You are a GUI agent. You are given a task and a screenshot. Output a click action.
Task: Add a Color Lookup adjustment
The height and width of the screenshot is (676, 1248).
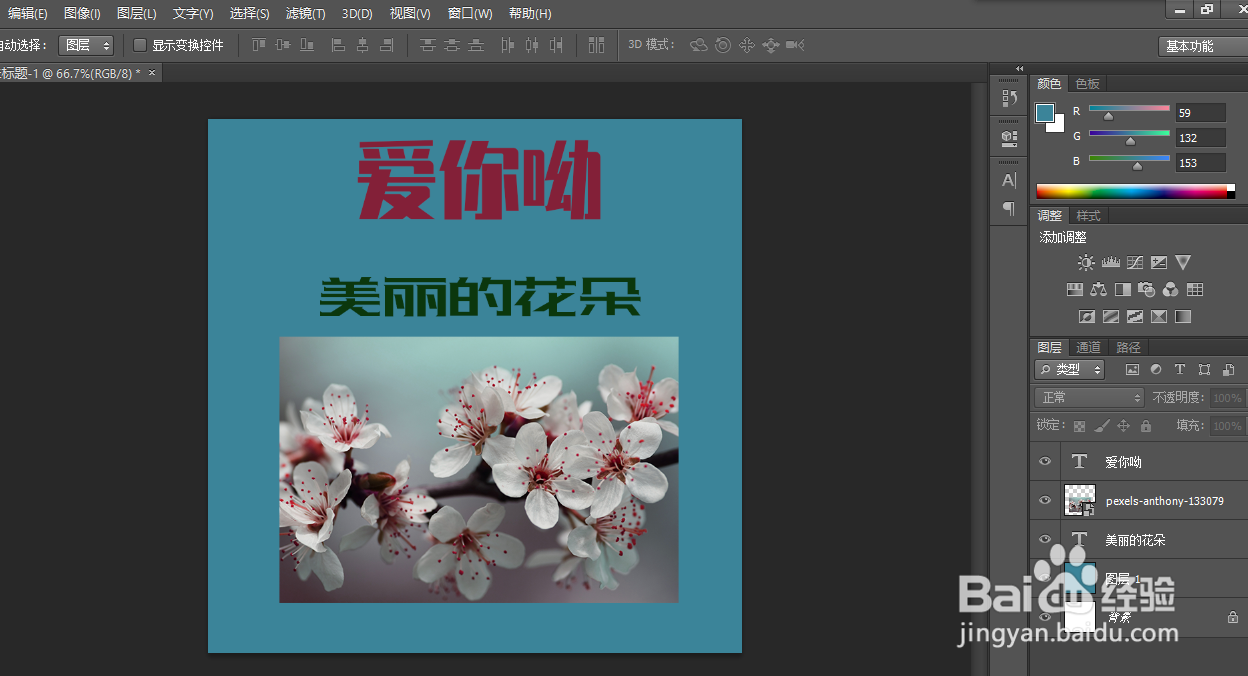1195,290
